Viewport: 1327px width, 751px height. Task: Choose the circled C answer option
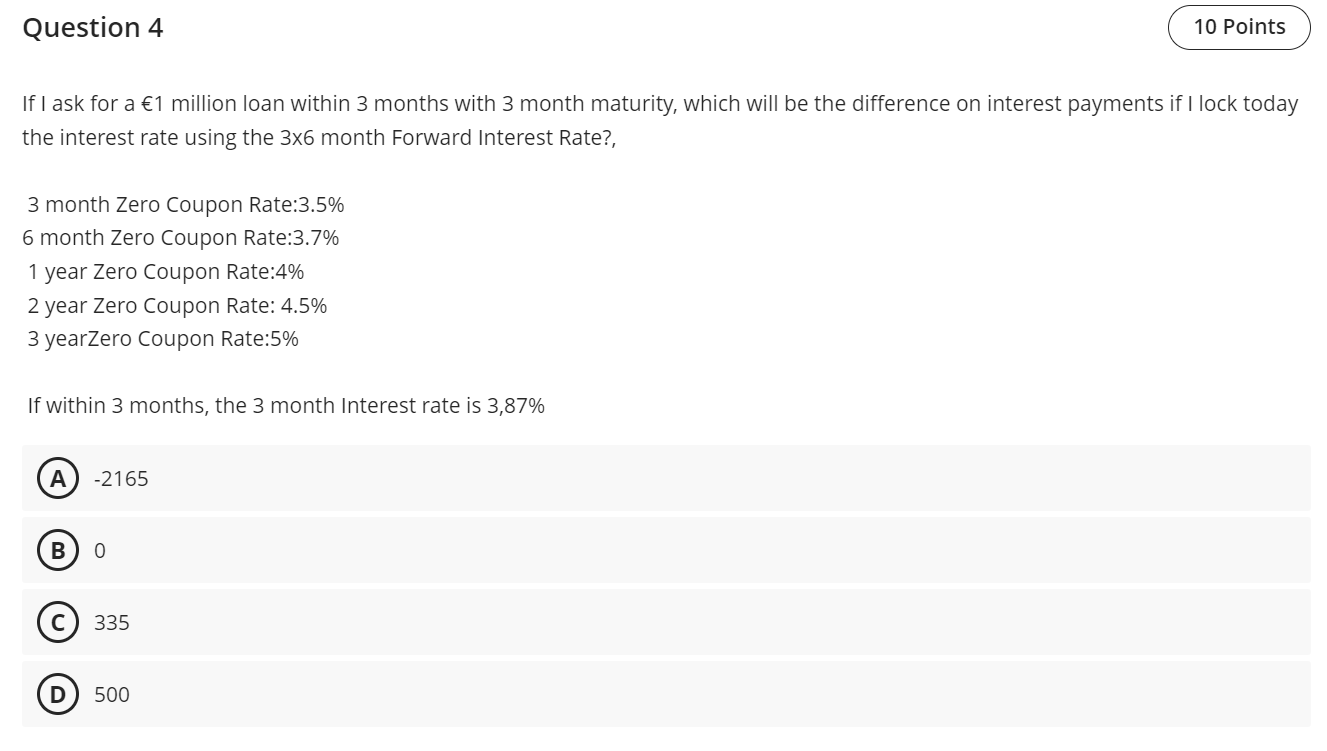pyautogui.click(x=58, y=622)
